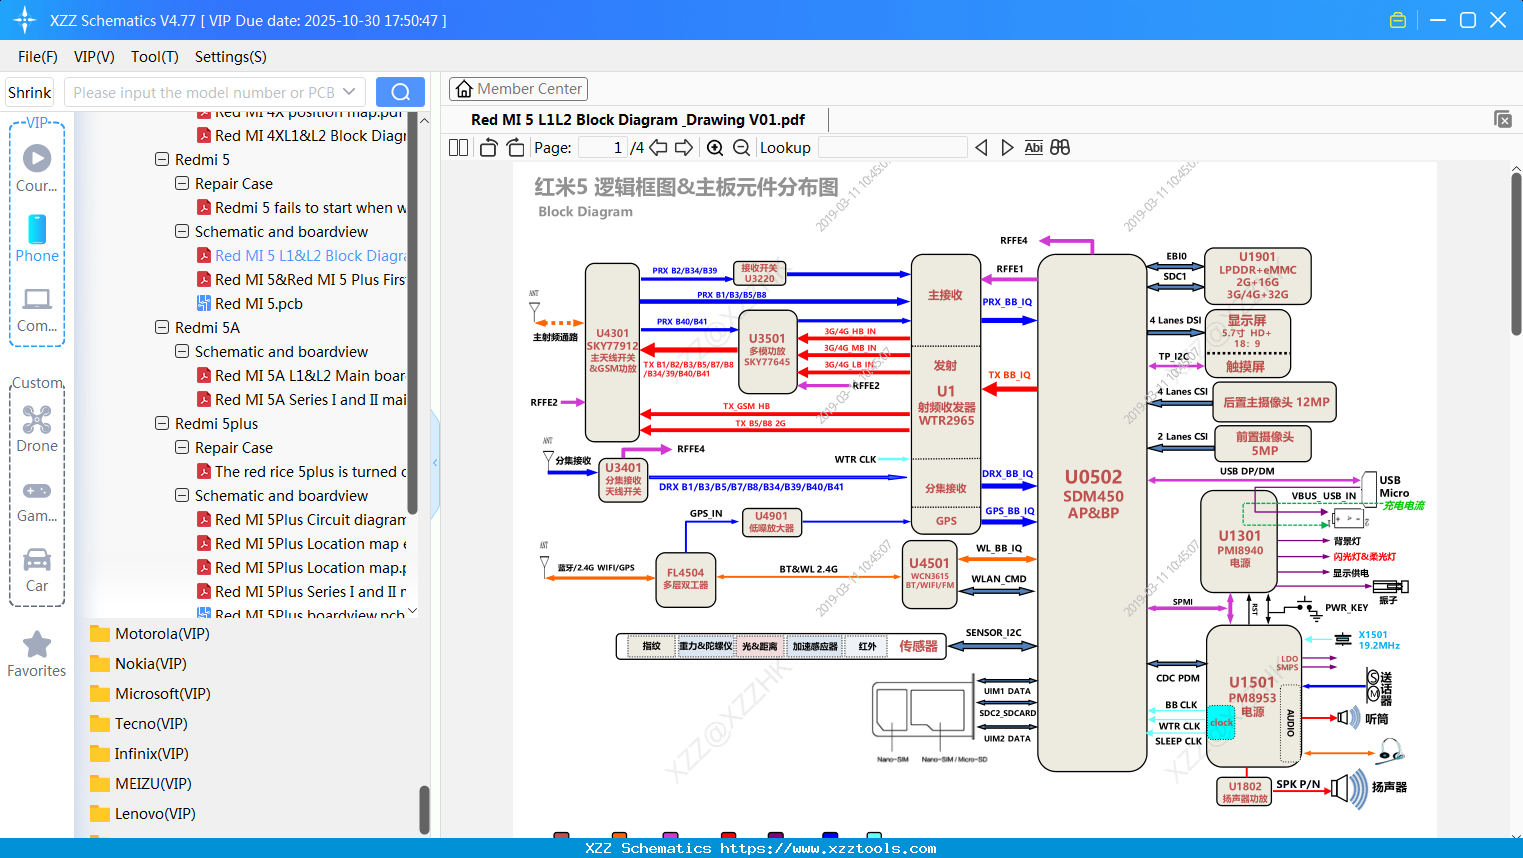
Task: Open search using the binoculars icon
Action: pos(1060,147)
